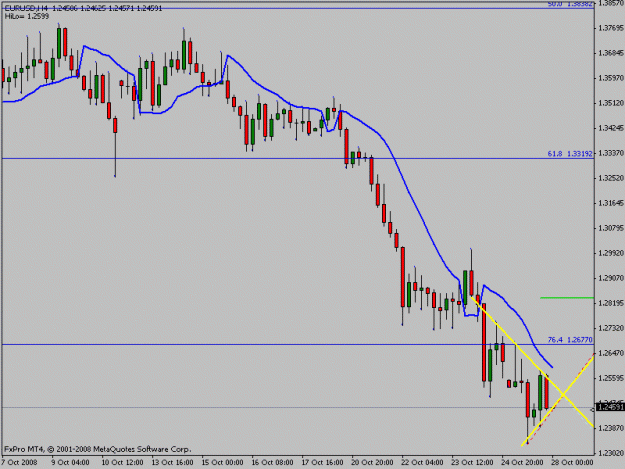Click the current price tag 1.24591
This screenshot has width=625, height=469.
click(x=610, y=408)
